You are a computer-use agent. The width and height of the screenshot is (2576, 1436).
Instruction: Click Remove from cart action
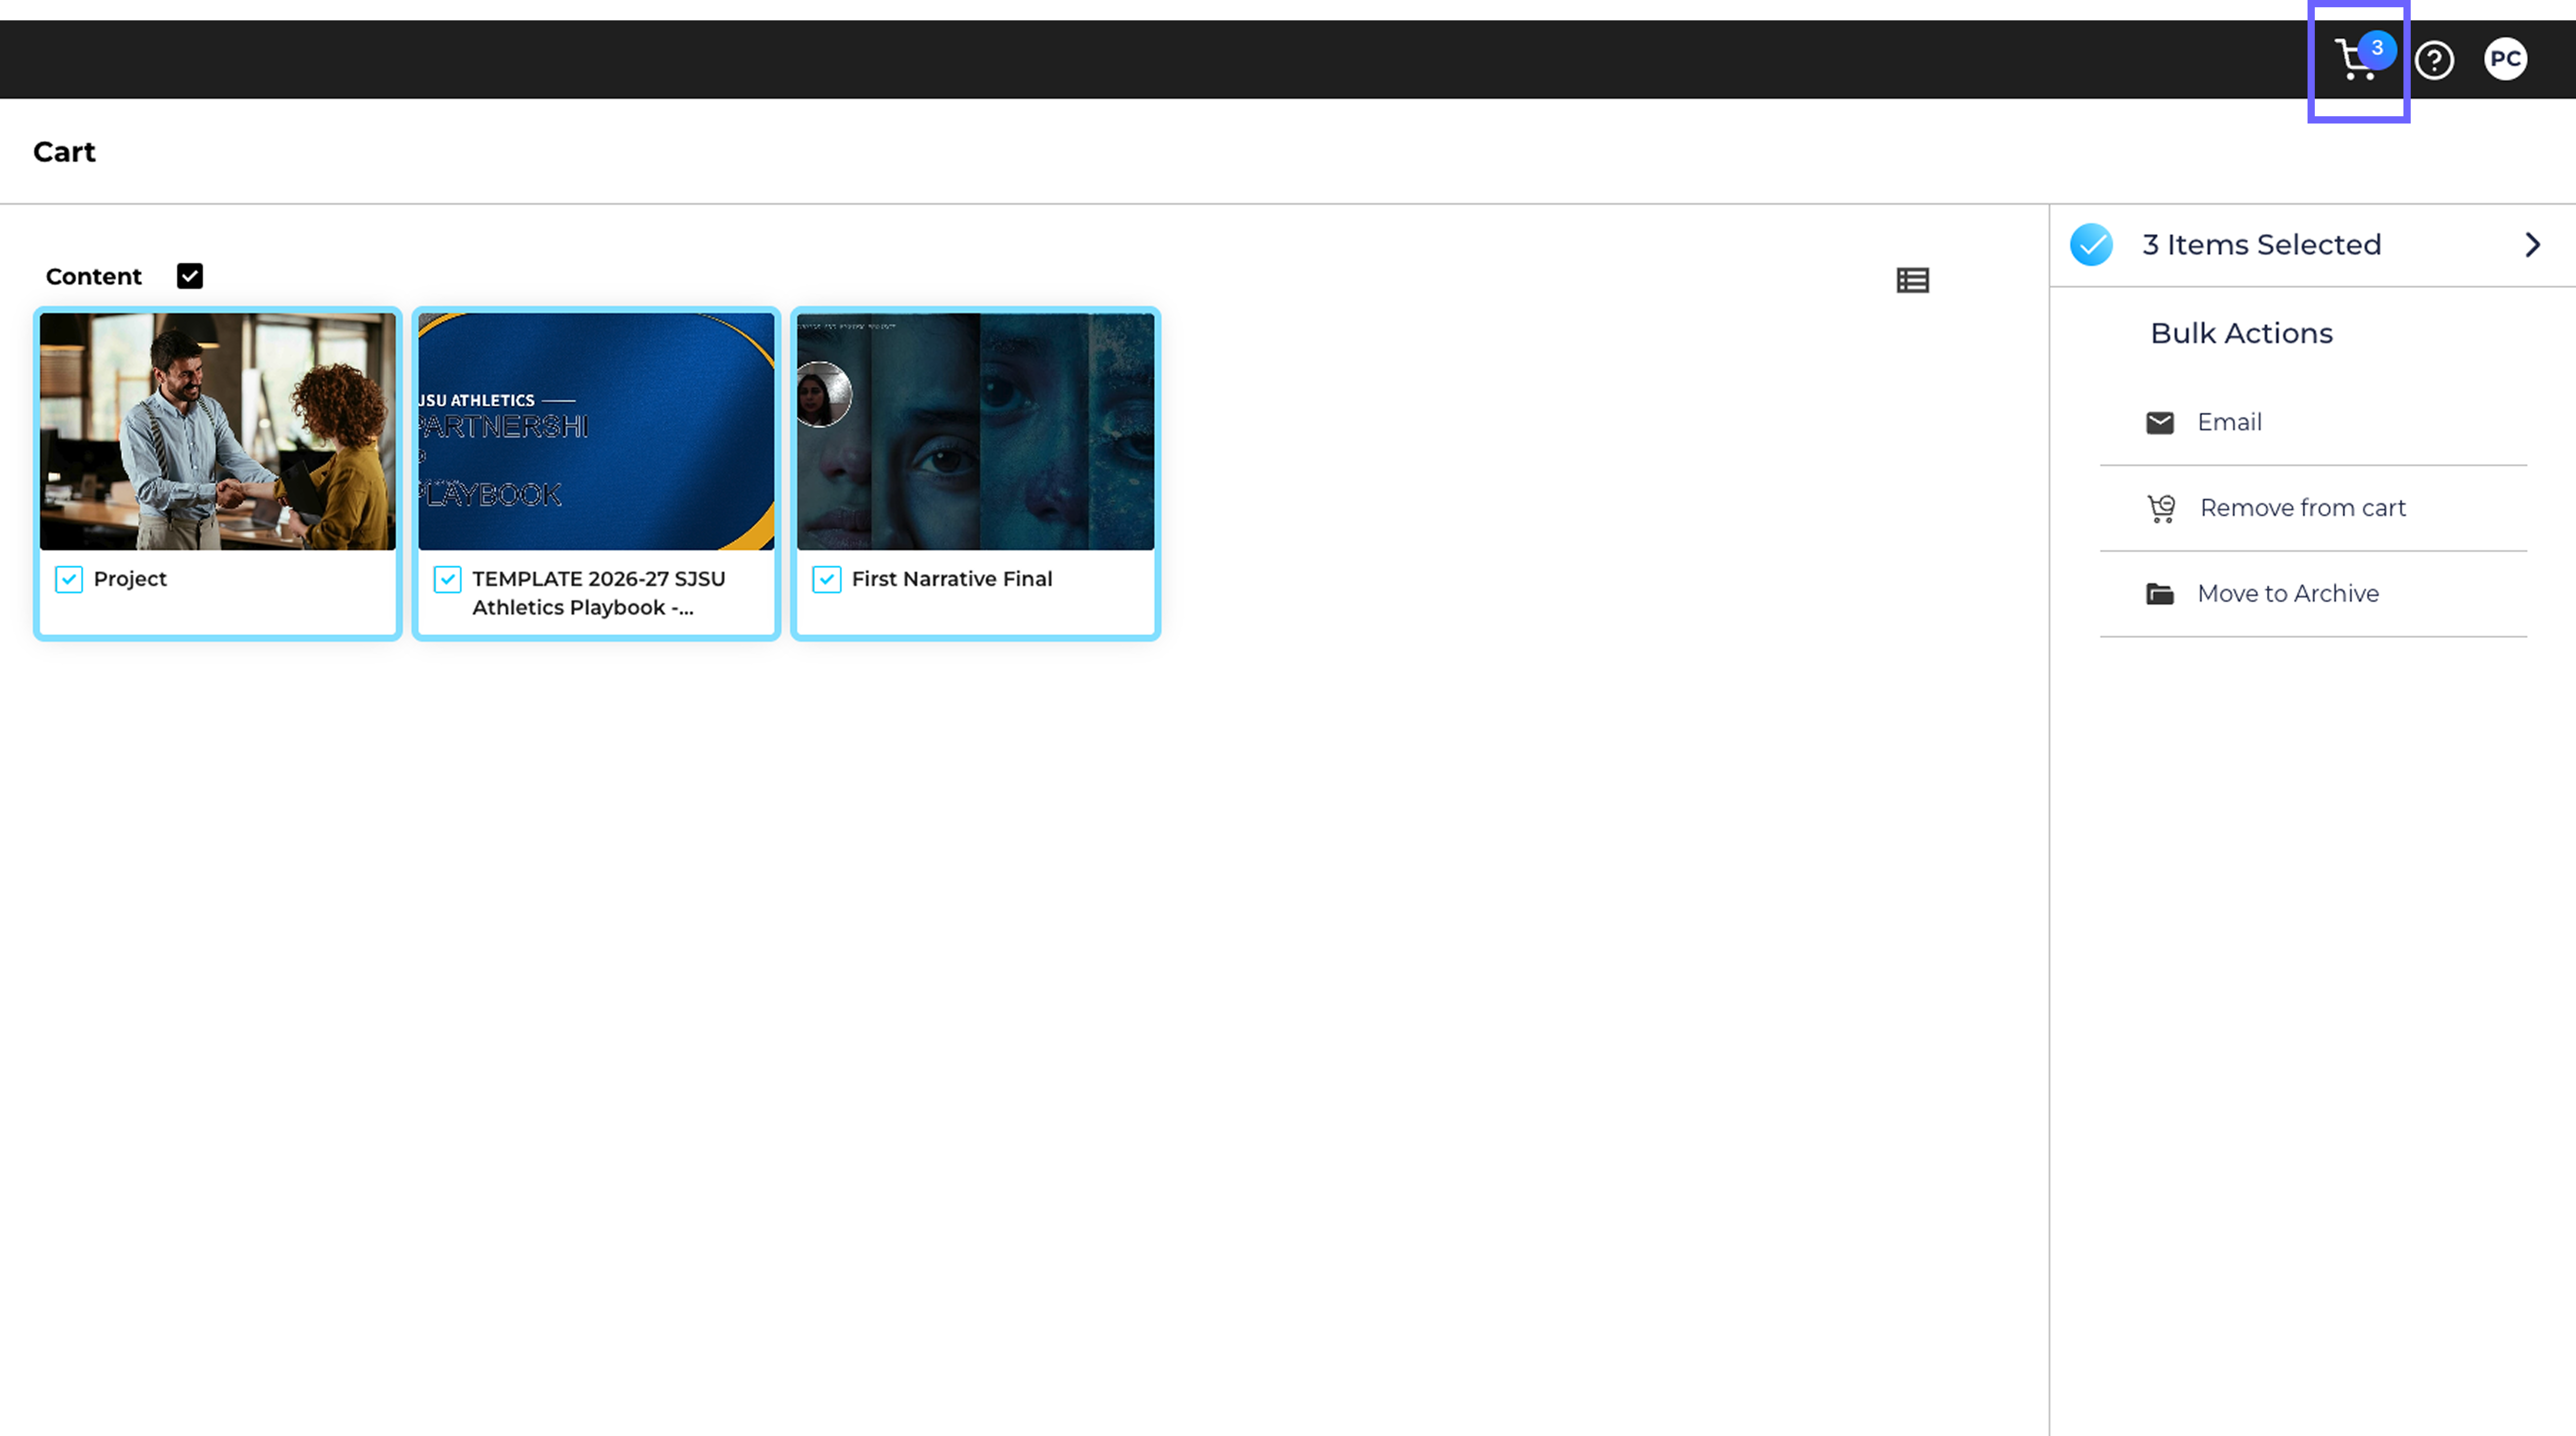click(2313, 508)
